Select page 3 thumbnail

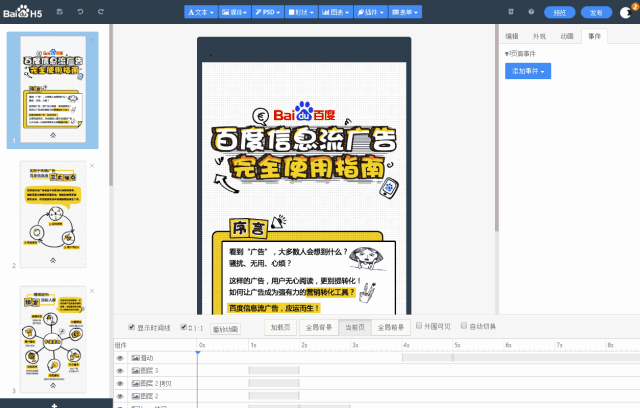click(x=53, y=339)
